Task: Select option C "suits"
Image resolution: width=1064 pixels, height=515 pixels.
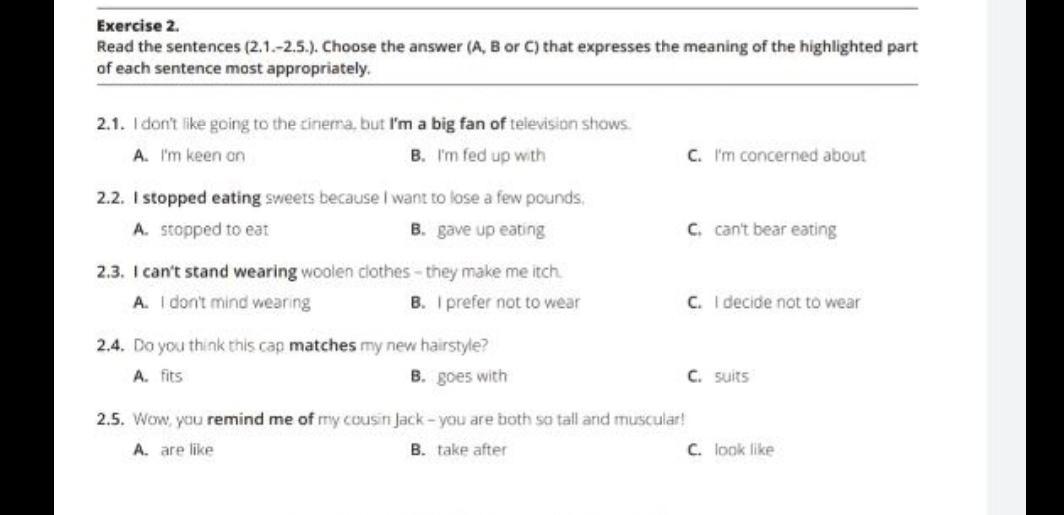Action: [718, 376]
